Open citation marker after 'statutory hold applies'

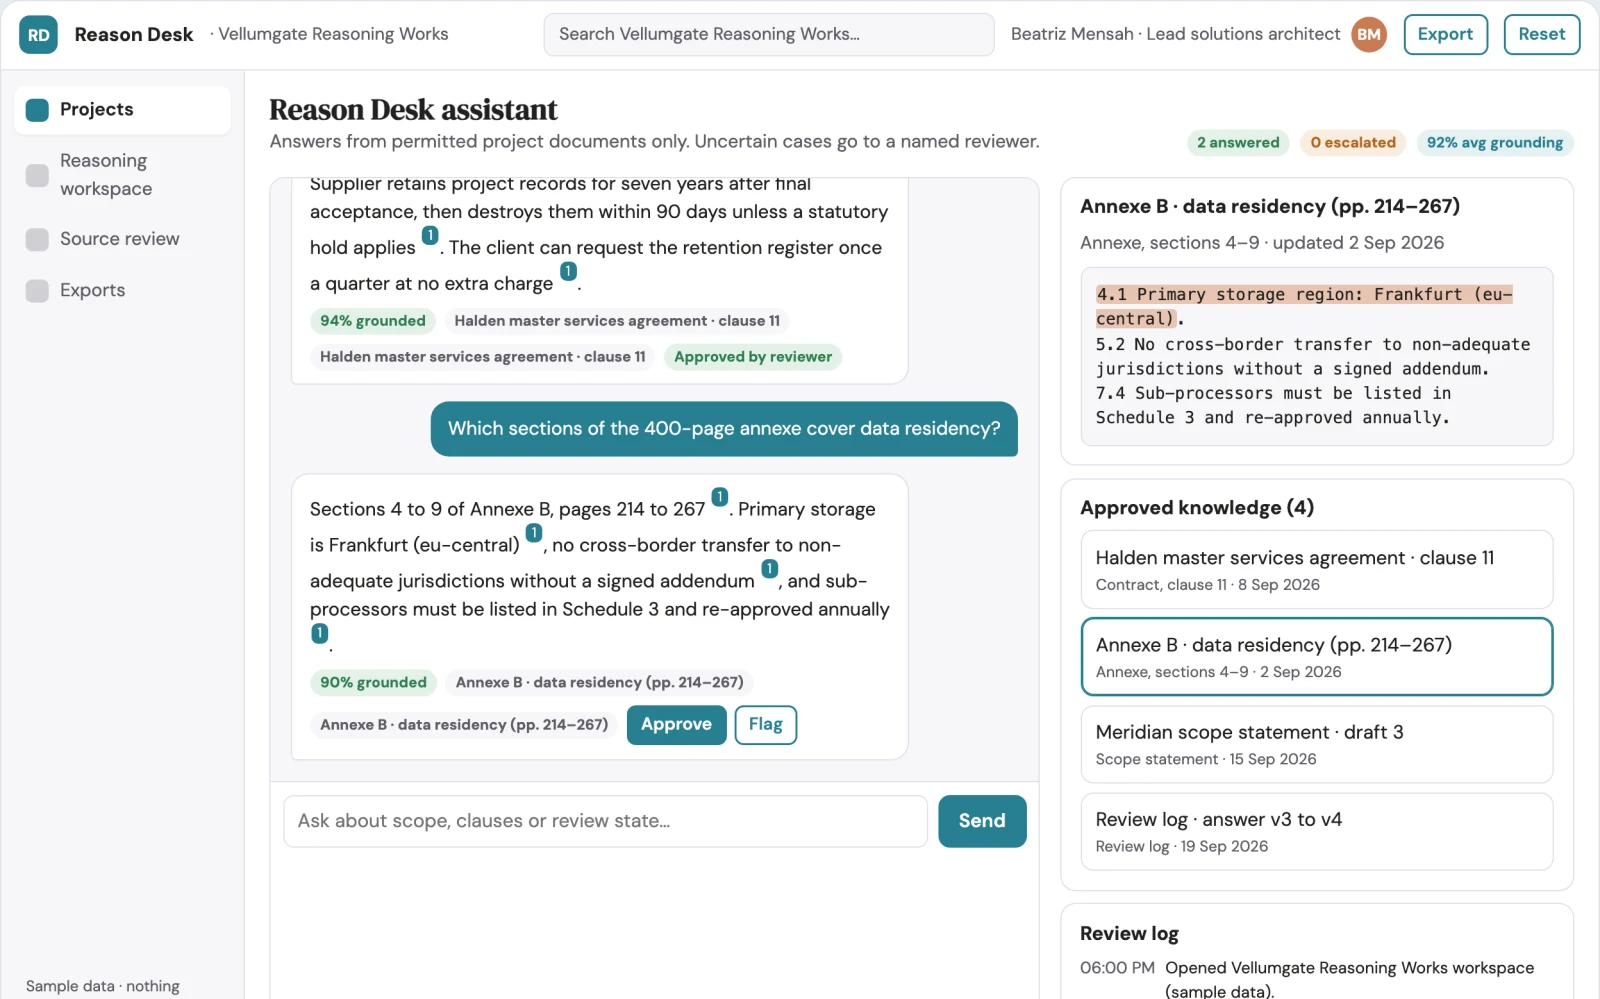(x=430, y=235)
